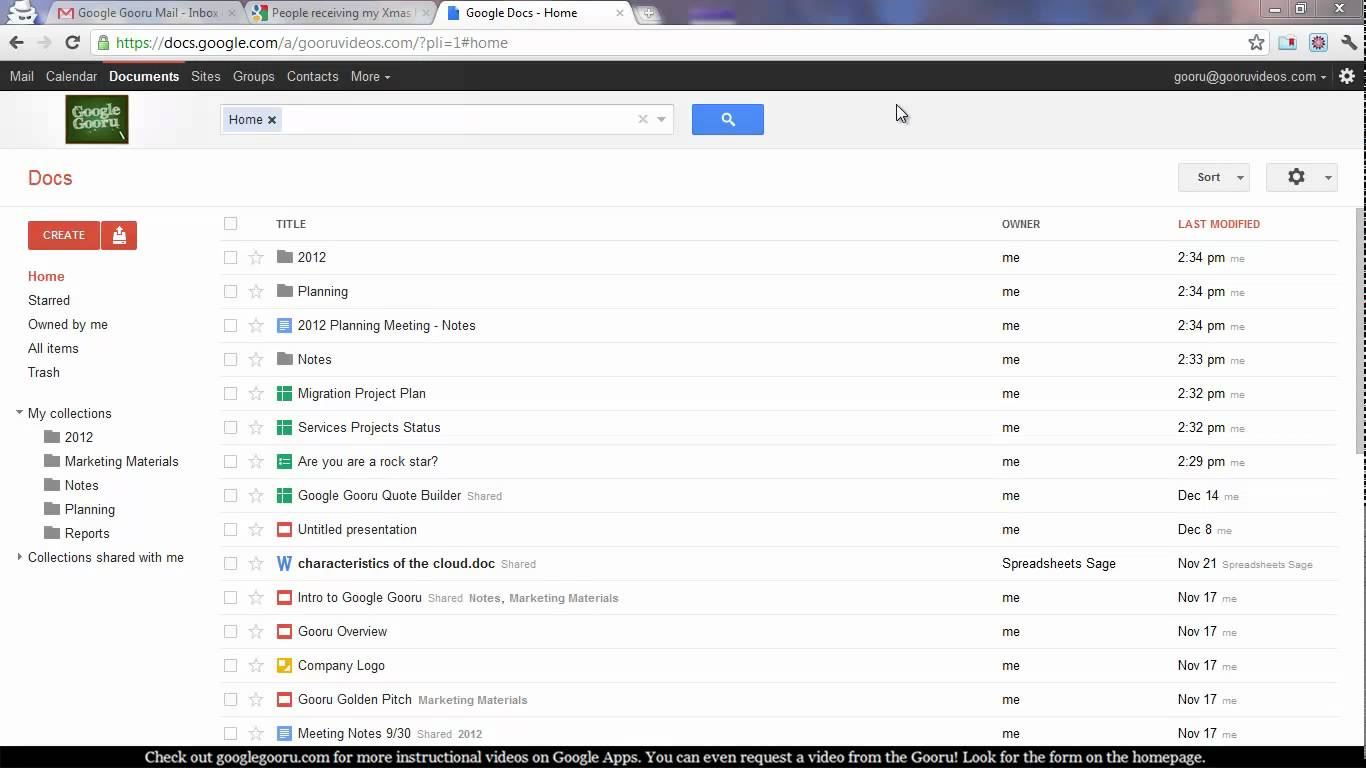Expand Collections shared with me
This screenshot has height=768, width=1366.
point(19,557)
